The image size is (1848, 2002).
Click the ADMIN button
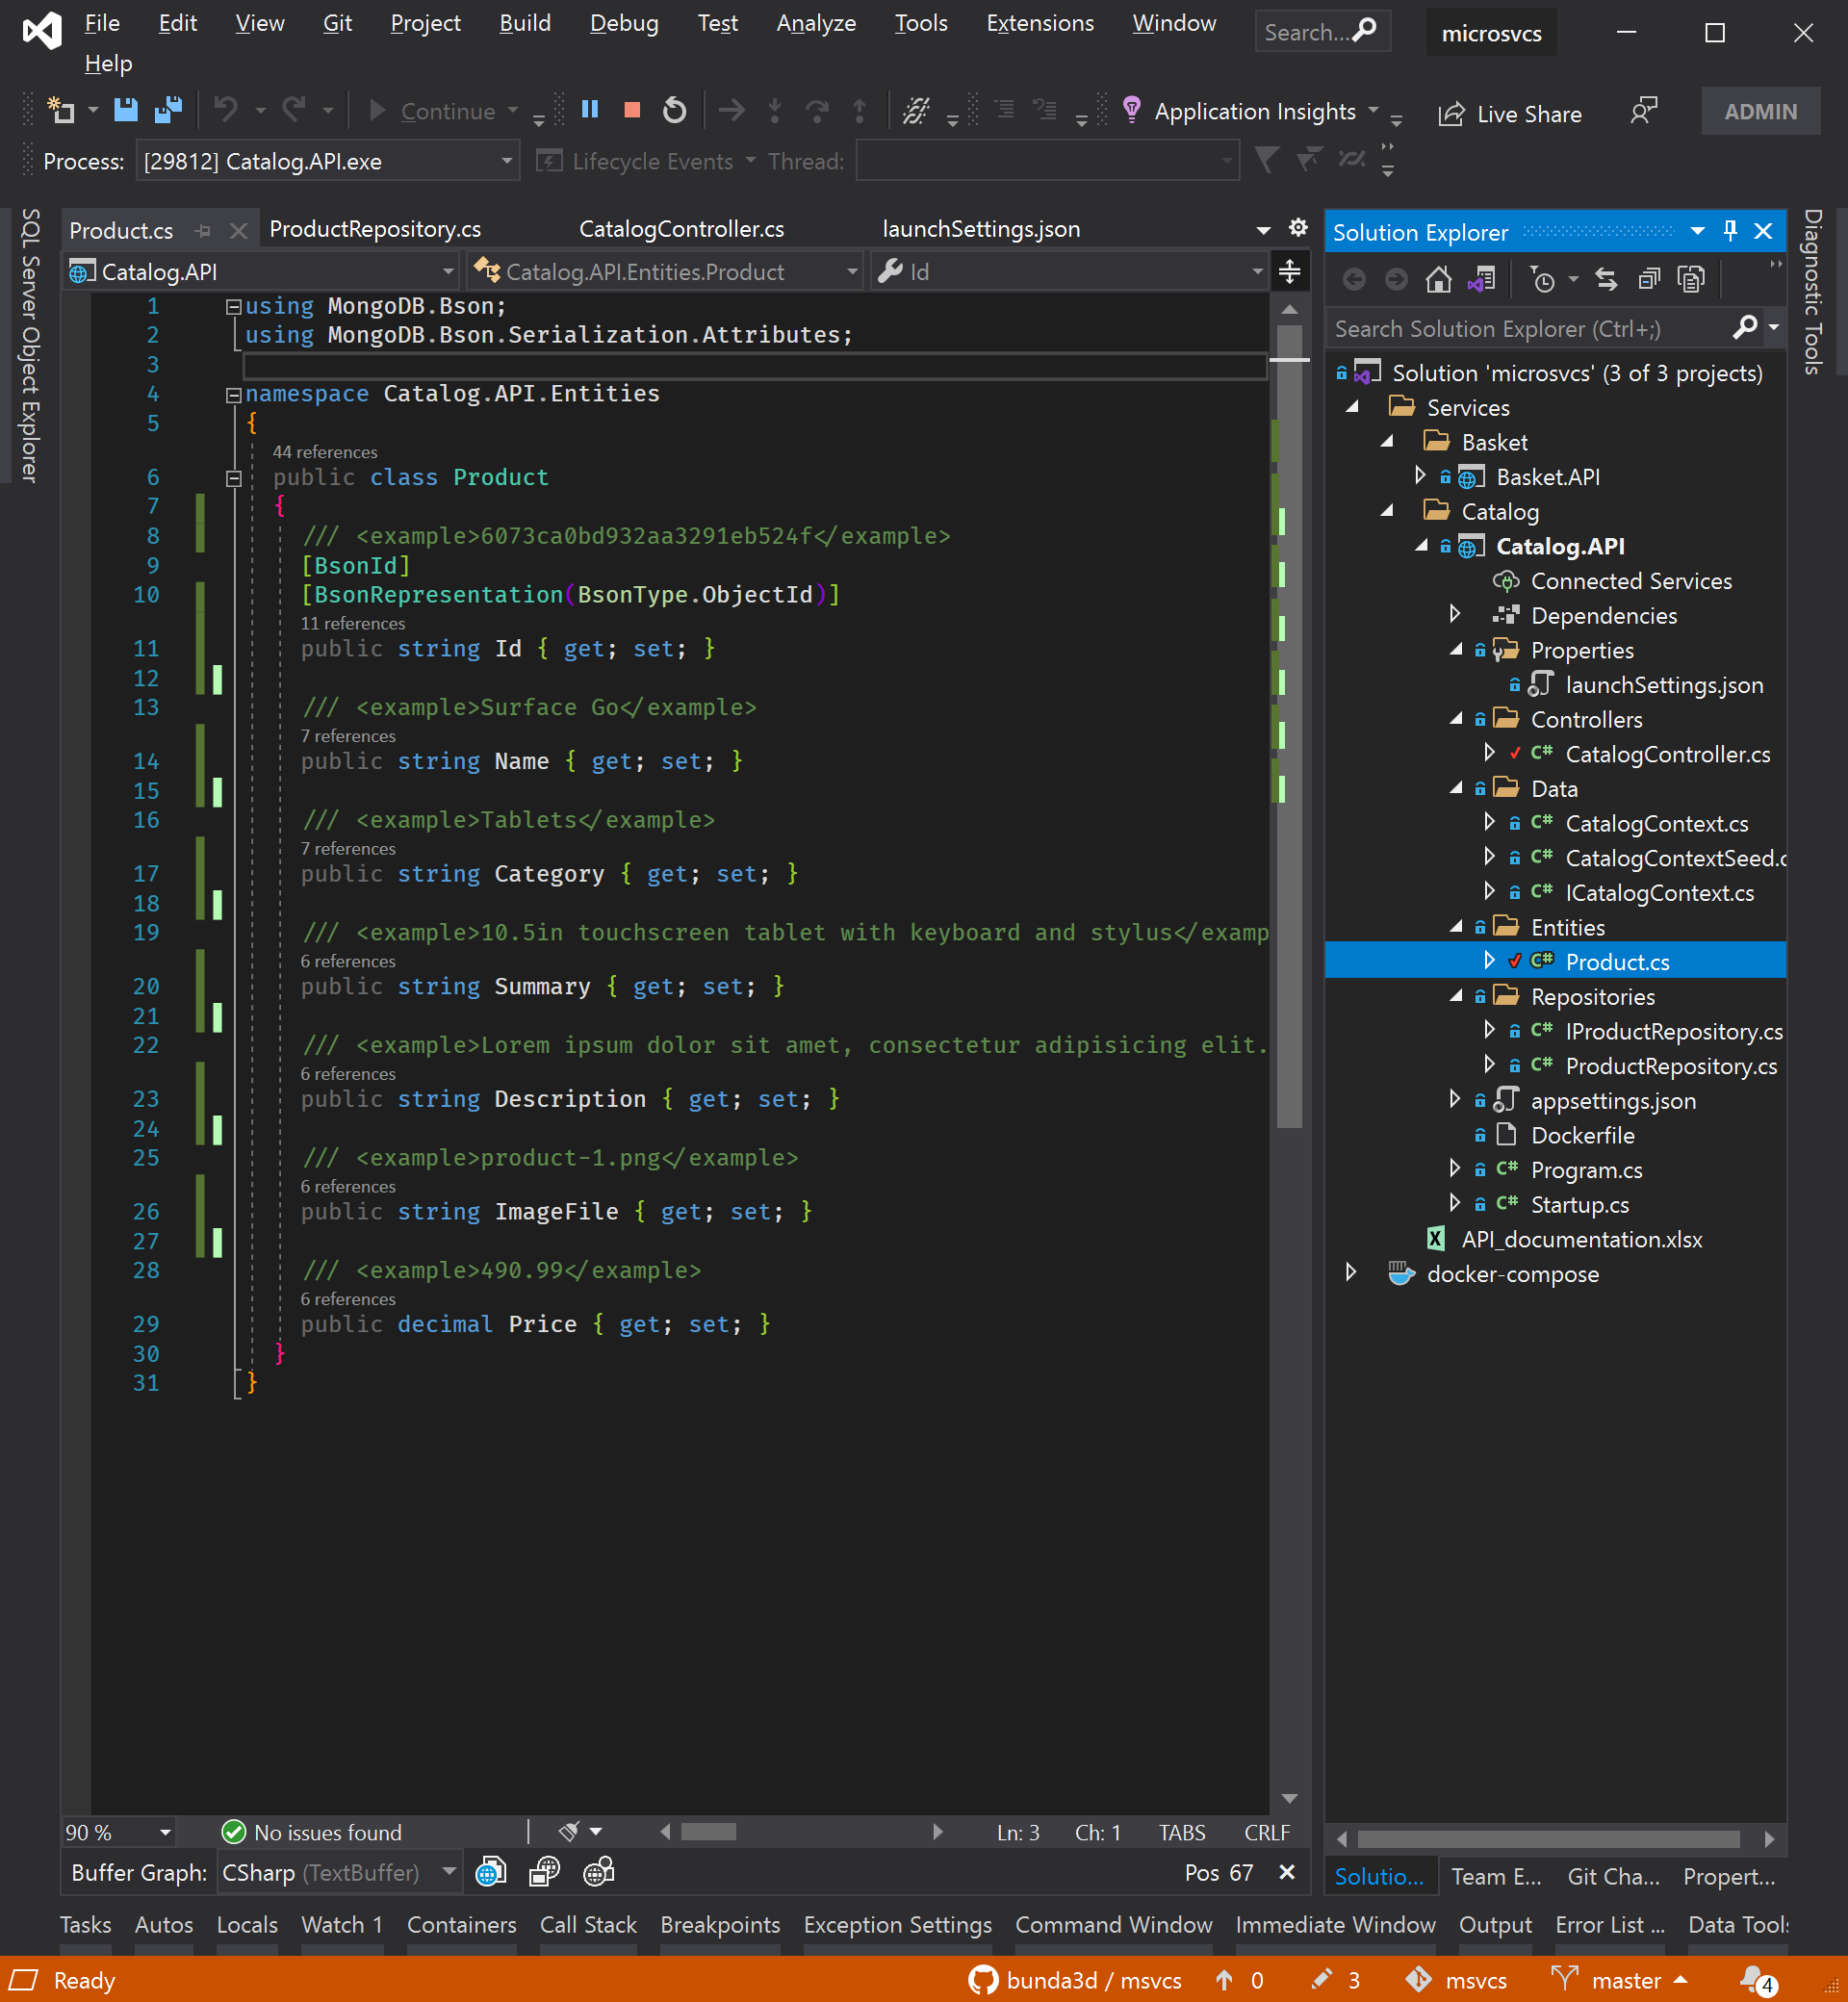(1759, 111)
